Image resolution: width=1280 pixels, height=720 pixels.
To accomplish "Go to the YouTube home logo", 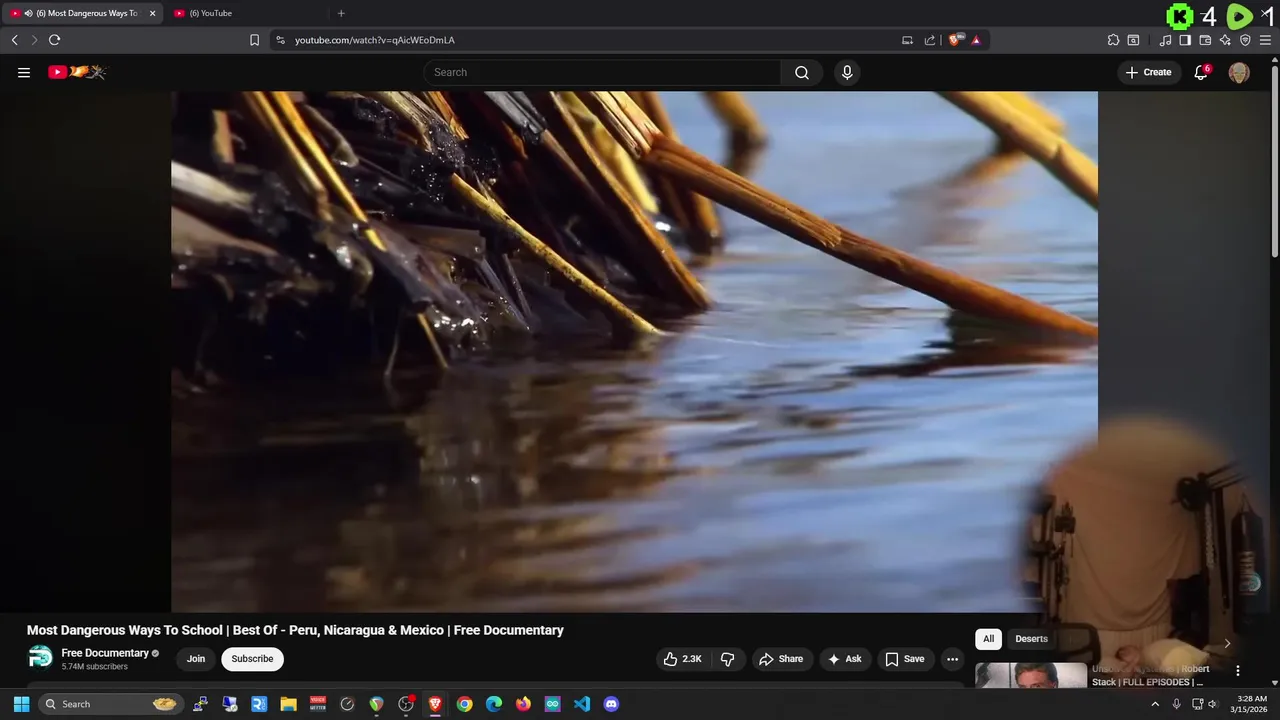I will click(x=77, y=72).
